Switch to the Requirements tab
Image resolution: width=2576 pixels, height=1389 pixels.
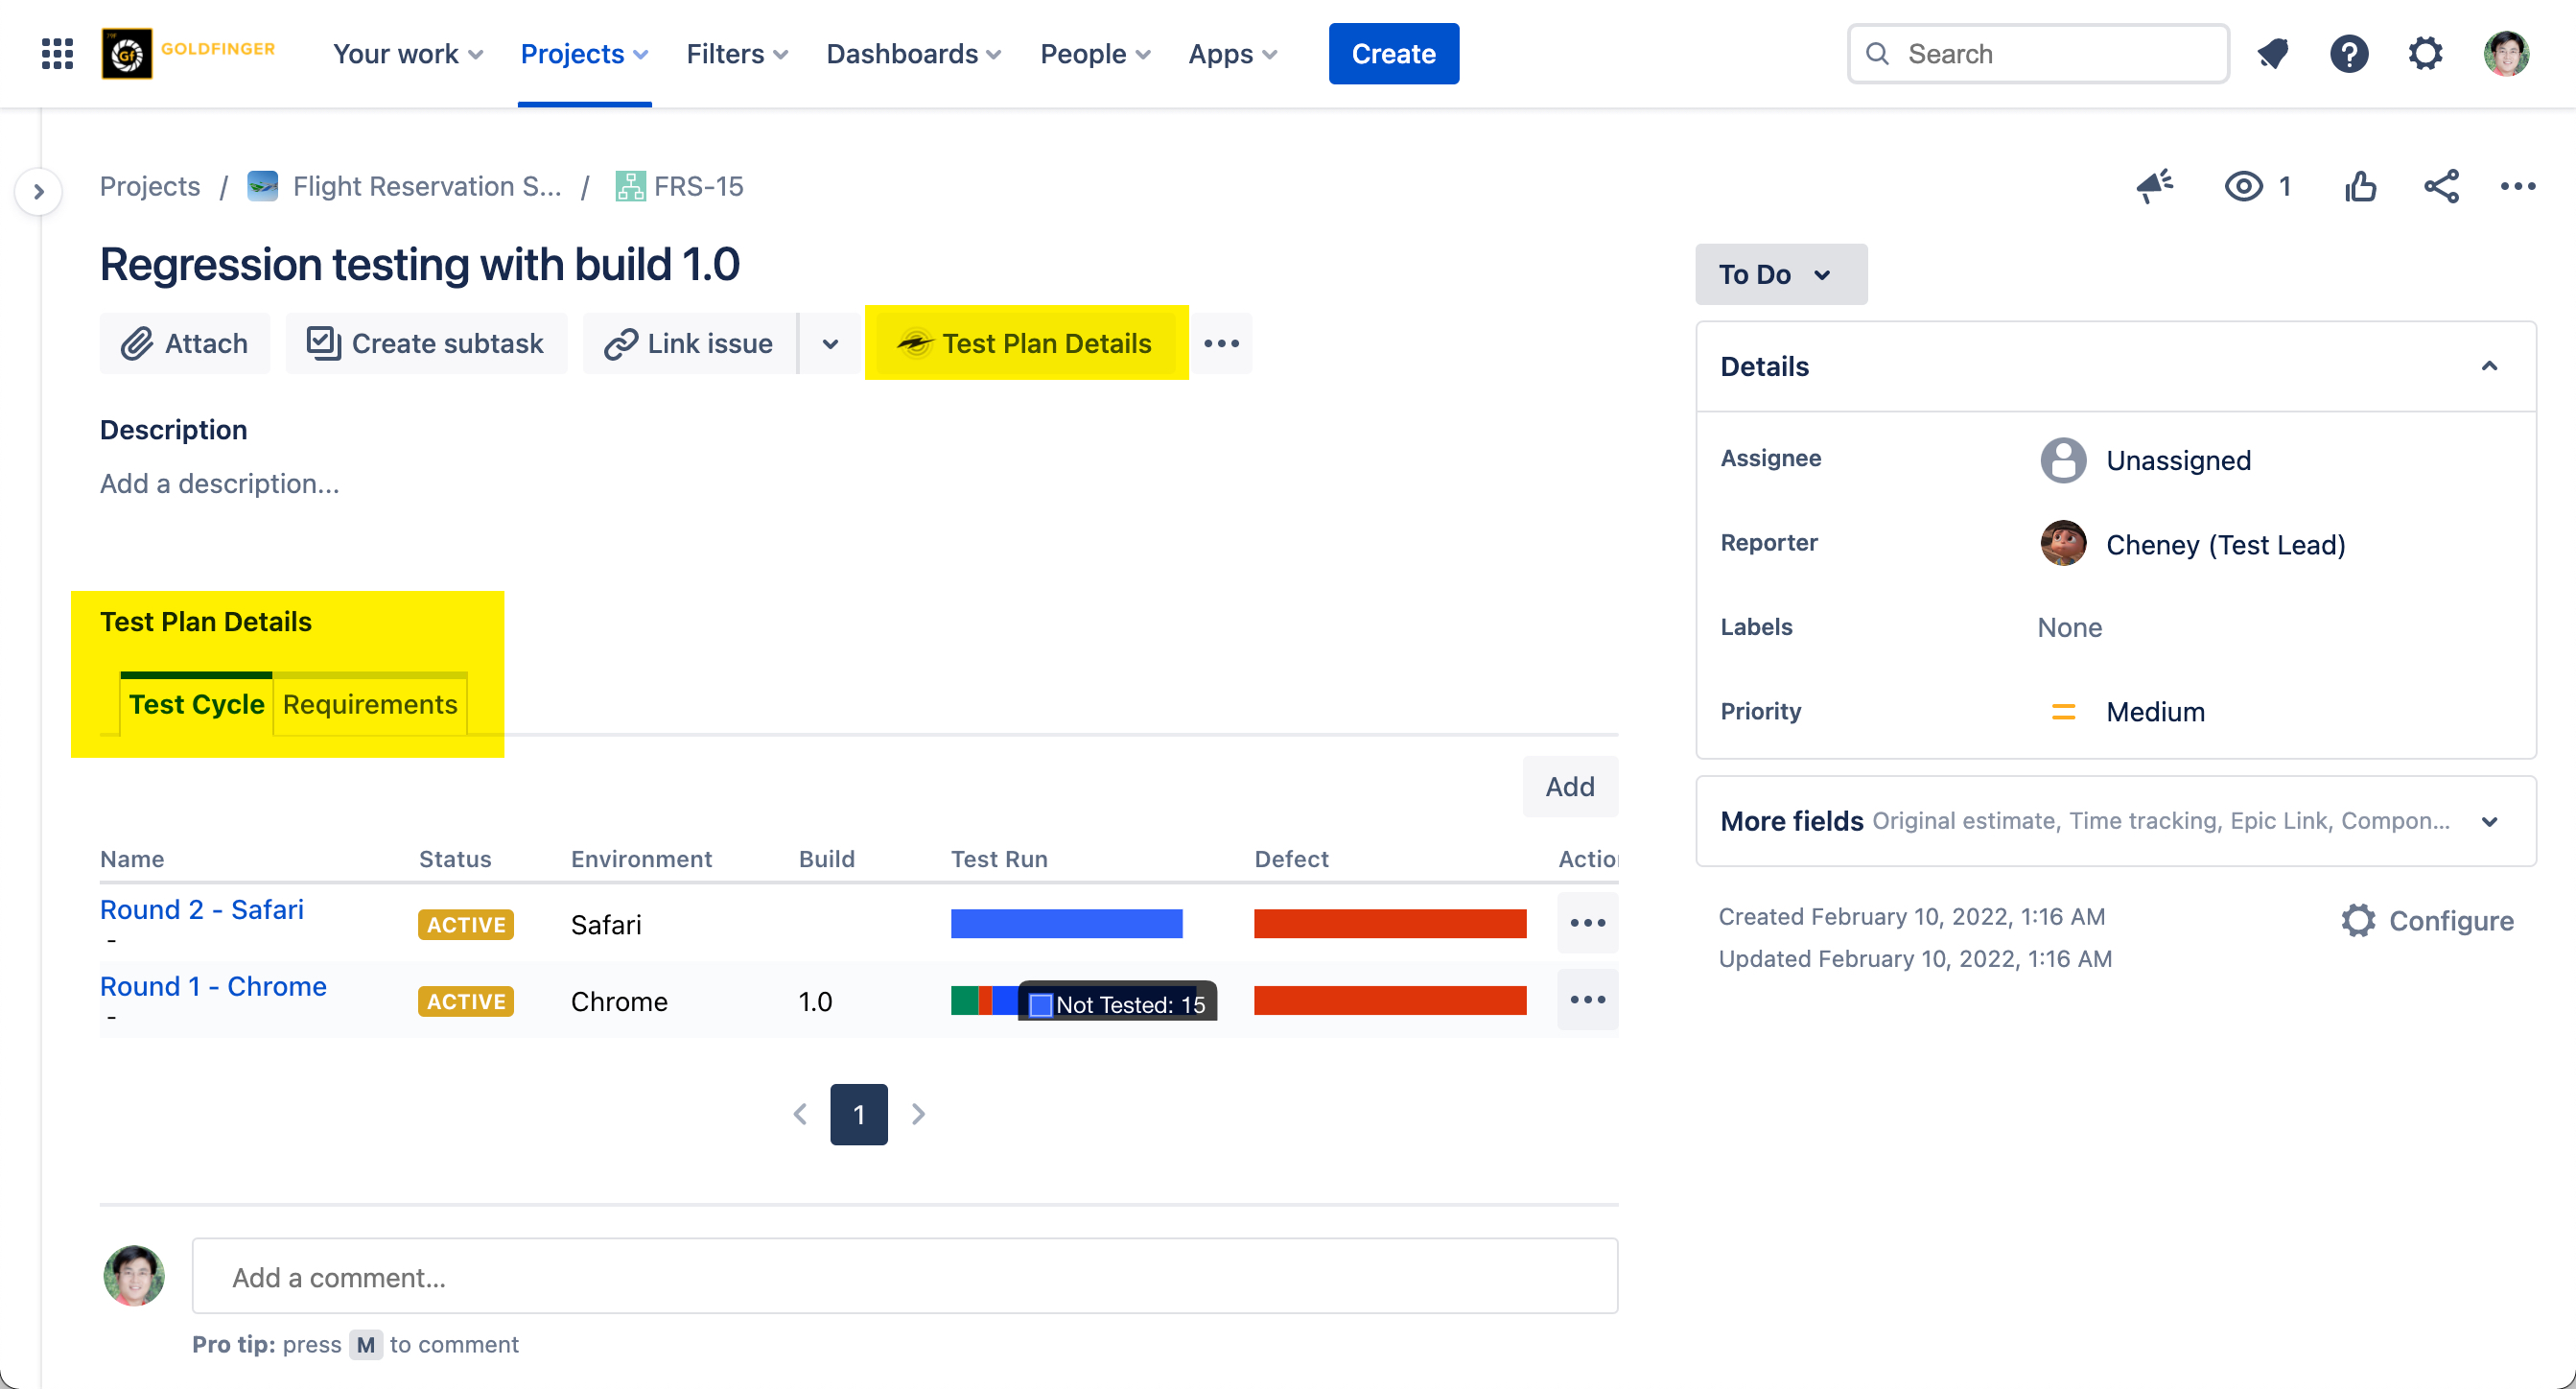click(370, 705)
